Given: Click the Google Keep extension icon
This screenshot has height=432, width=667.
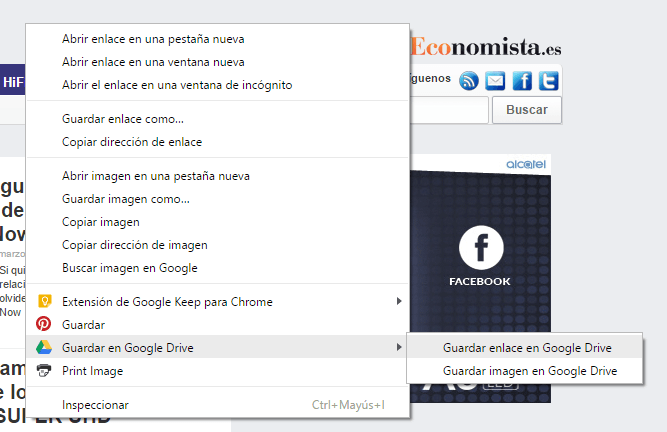Looking at the screenshot, I should pos(44,301).
